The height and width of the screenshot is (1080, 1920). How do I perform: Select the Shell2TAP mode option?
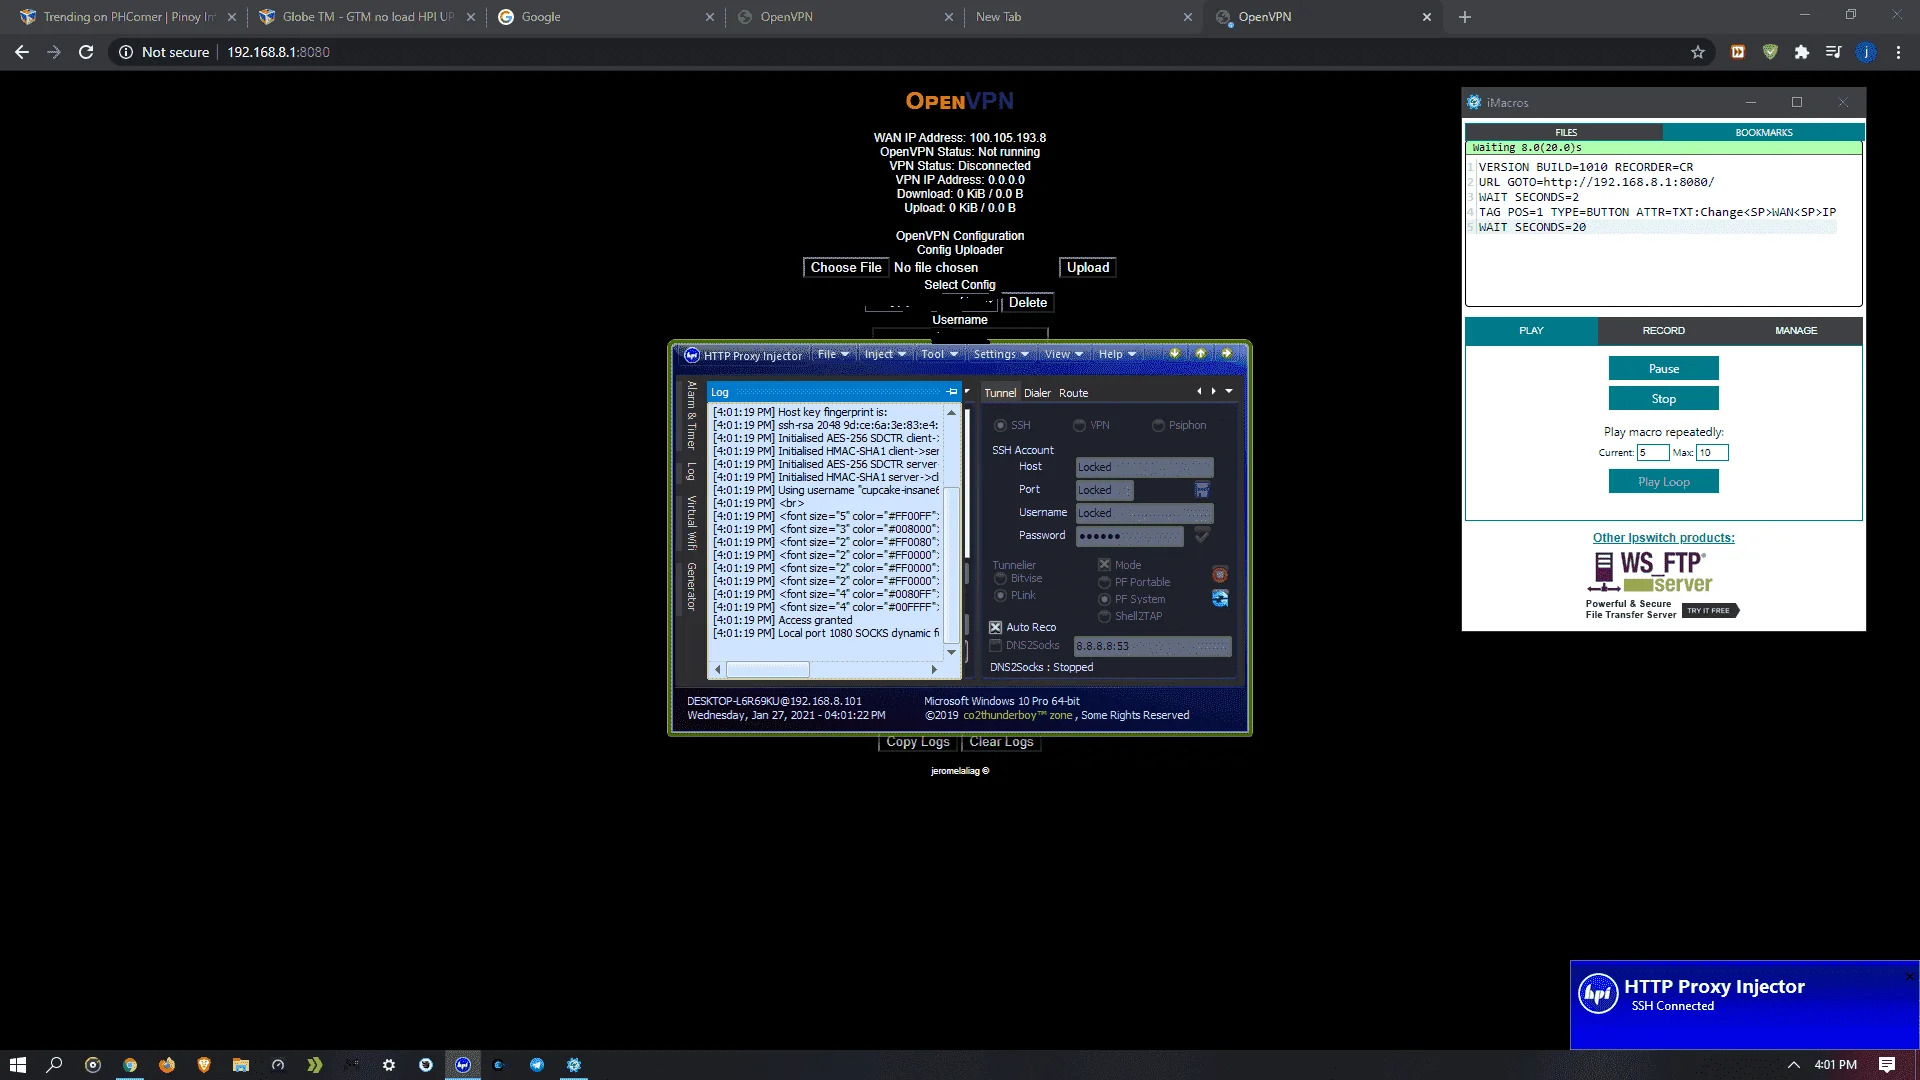click(1104, 616)
